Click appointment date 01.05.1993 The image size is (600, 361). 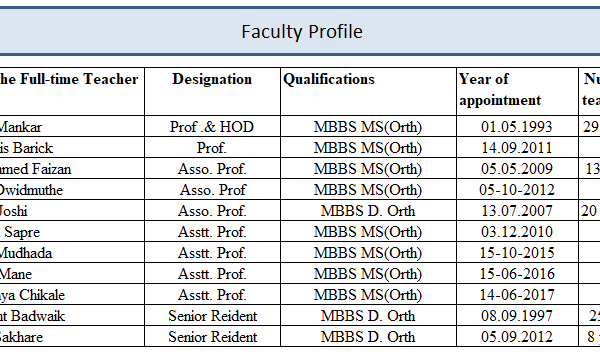tap(517, 127)
